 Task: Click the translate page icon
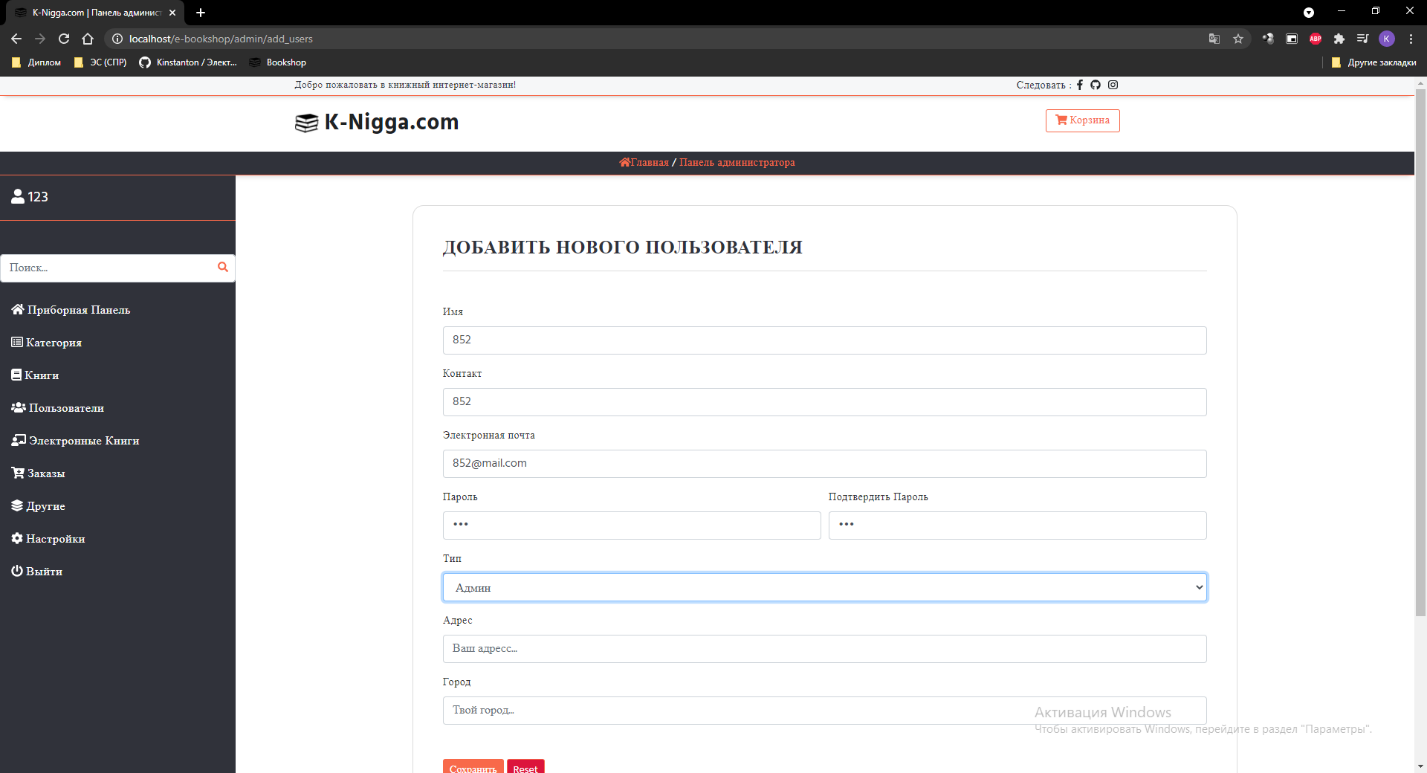(1214, 39)
